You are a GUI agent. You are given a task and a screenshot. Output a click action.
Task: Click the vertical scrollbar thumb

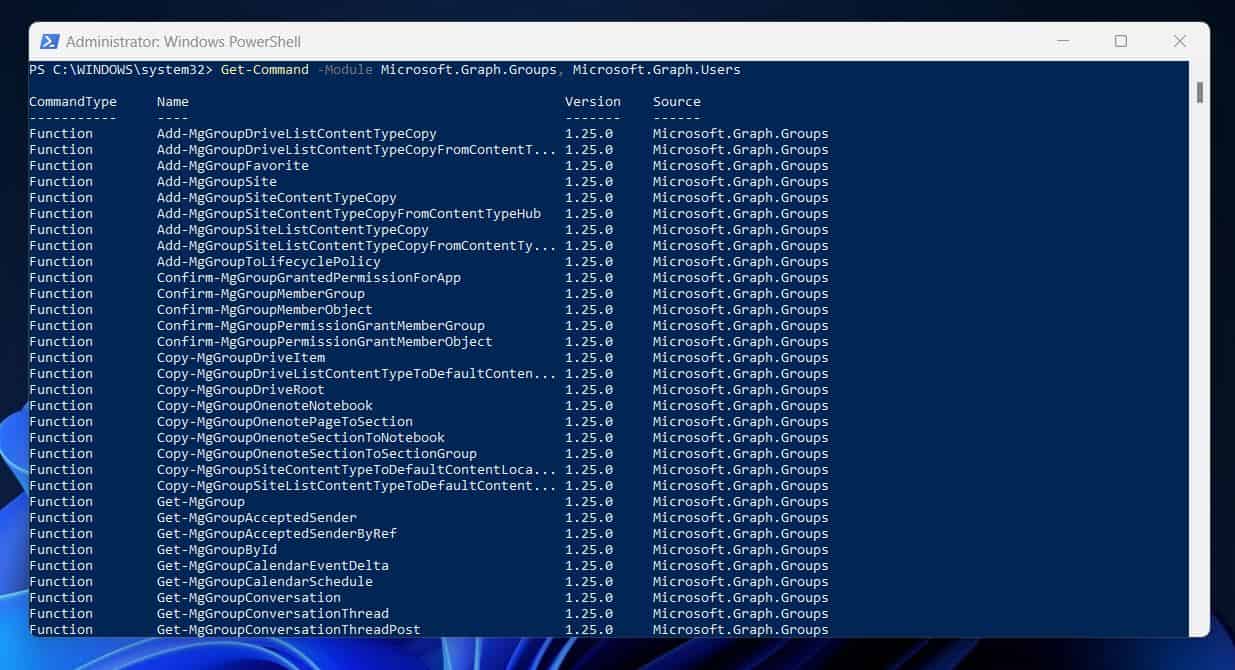[1199, 92]
